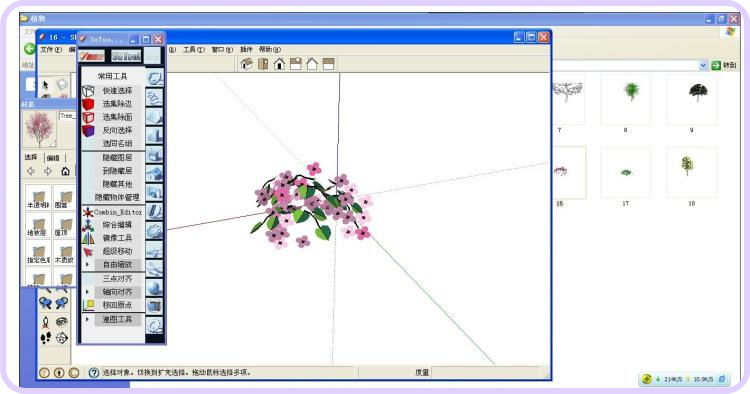Image resolution: width=750 pixels, height=394 pixels.
Task: Click the 移回原点 axes icon
Action: 88,305
